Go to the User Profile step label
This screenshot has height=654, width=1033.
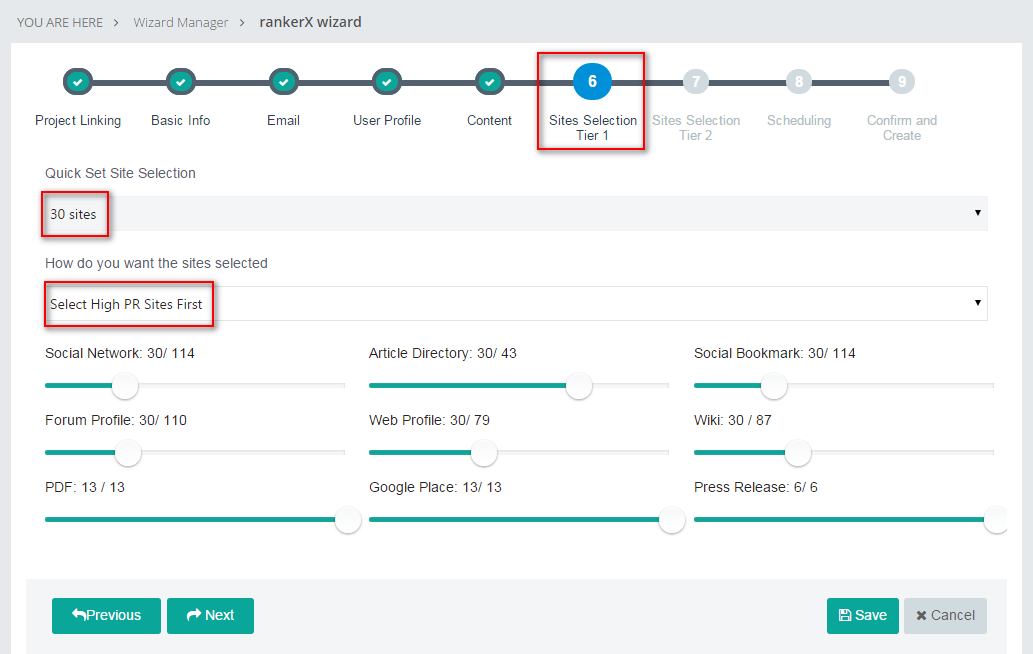coord(387,121)
